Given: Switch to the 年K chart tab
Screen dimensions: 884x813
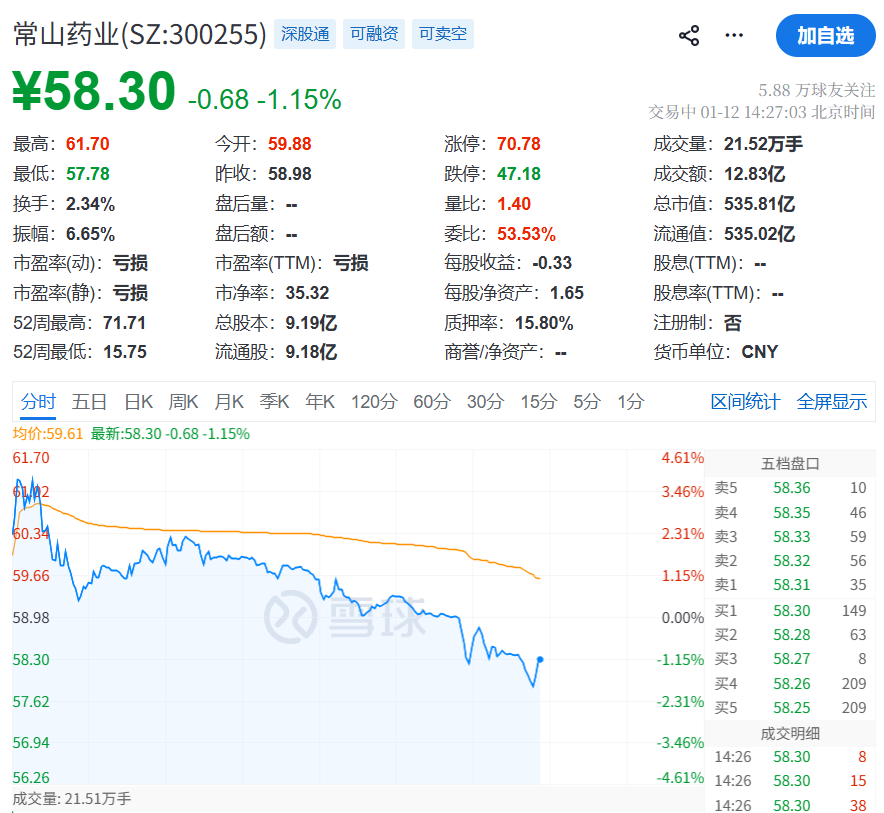Looking at the screenshot, I should point(320,402).
